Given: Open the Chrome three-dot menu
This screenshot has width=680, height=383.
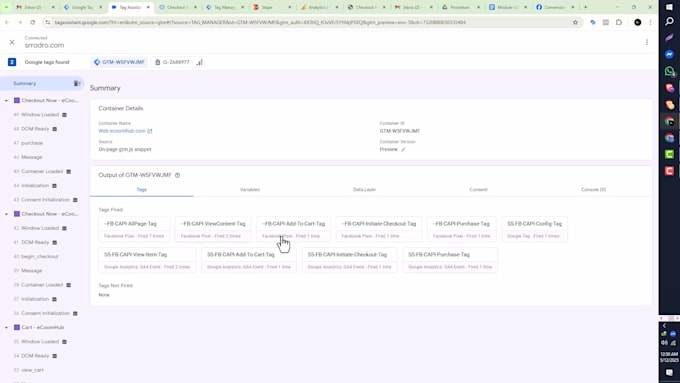Looking at the screenshot, I should click(650, 22).
